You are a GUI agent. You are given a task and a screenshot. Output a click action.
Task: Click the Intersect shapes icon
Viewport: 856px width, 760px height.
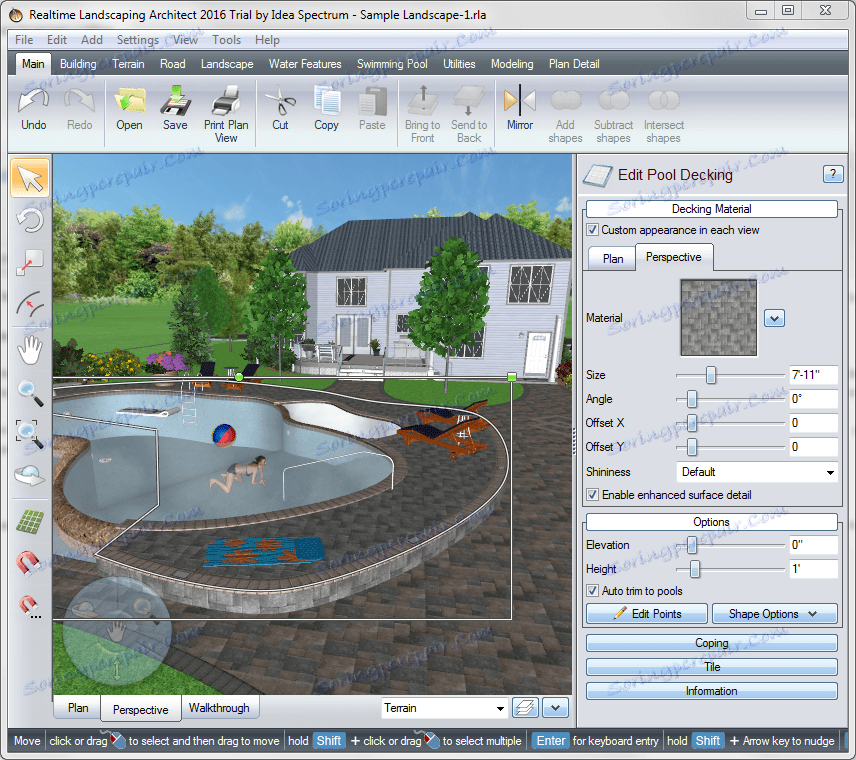click(663, 101)
